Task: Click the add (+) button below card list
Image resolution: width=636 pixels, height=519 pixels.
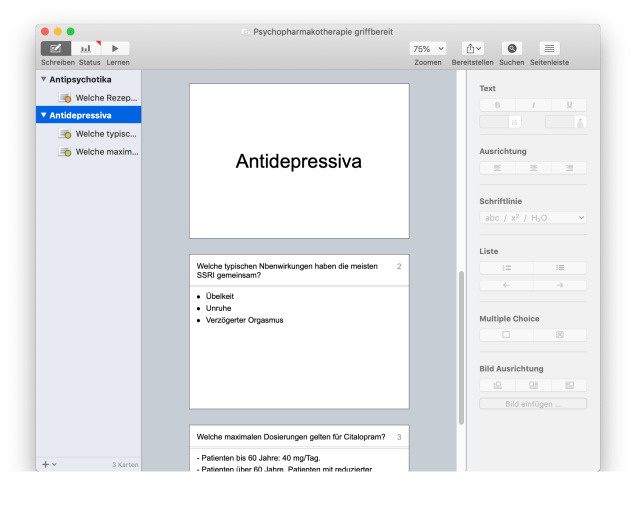Action: [45, 464]
